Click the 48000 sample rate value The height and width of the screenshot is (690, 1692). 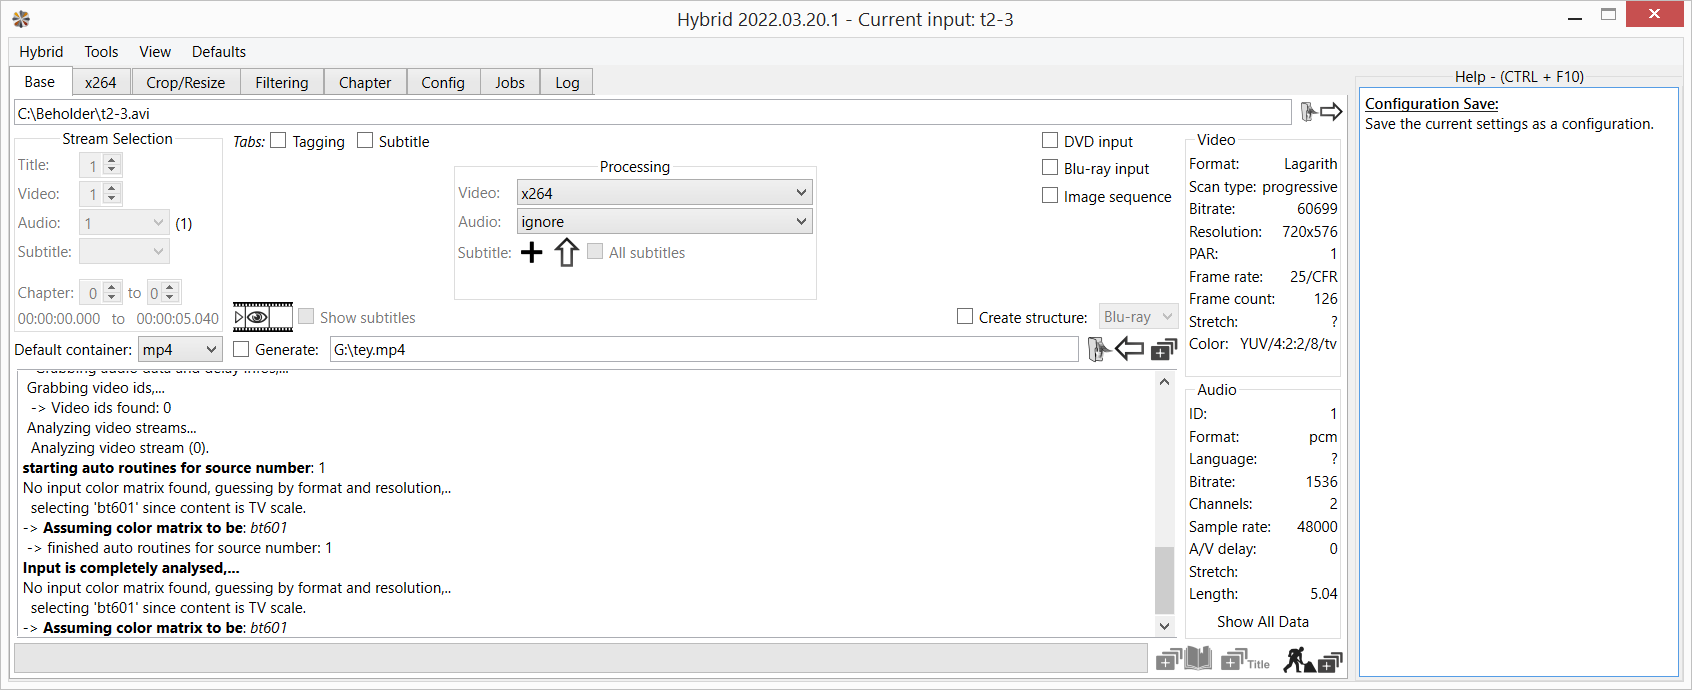1317,526
